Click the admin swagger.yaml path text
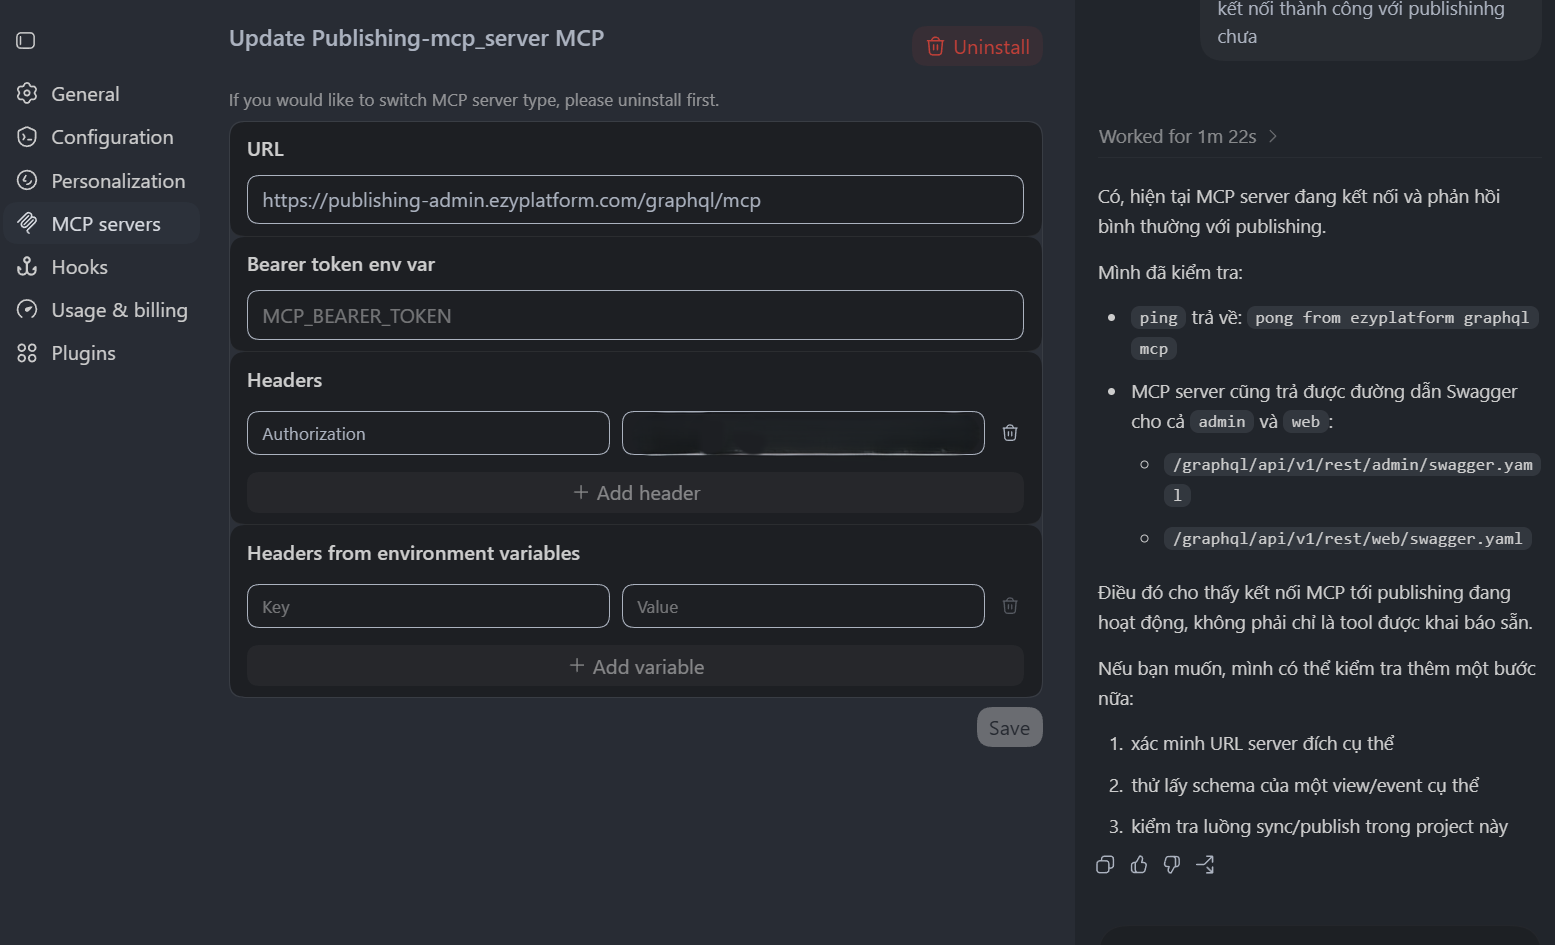Image resolution: width=1555 pixels, height=945 pixels. 1352,480
